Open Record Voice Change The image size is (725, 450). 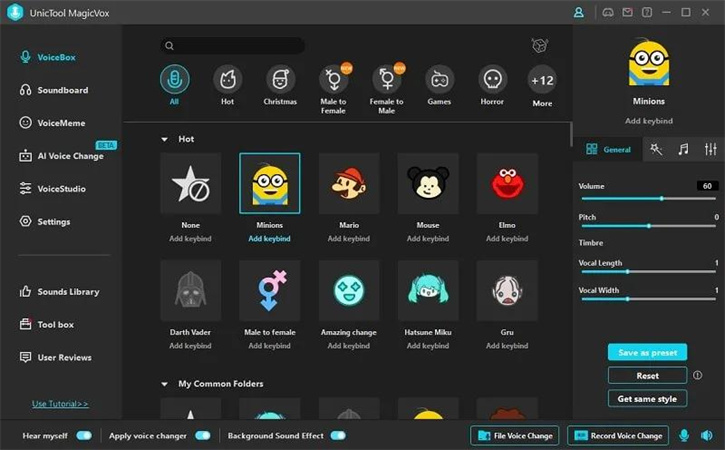[618, 436]
